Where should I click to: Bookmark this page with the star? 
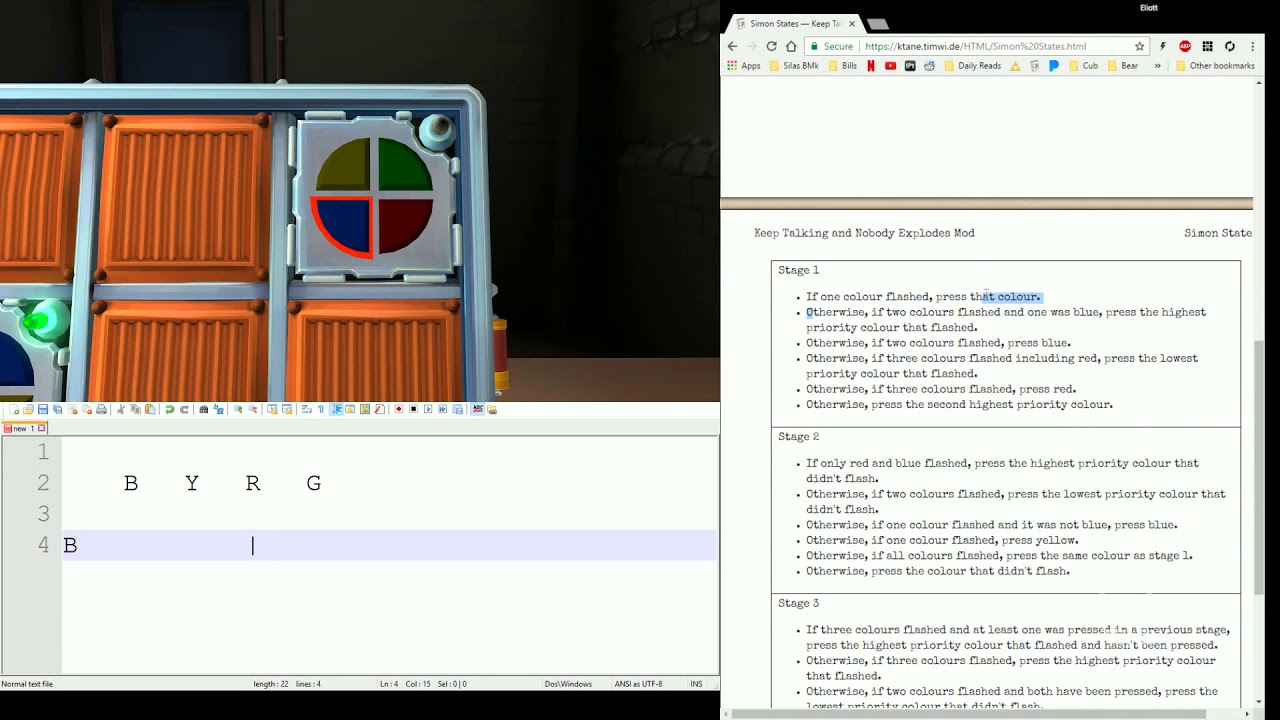point(1139,46)
